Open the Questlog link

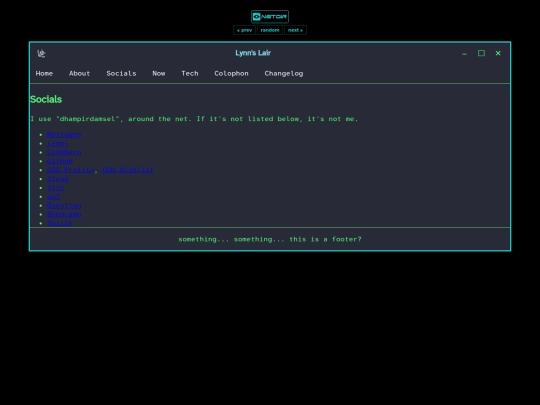point(64,206)
